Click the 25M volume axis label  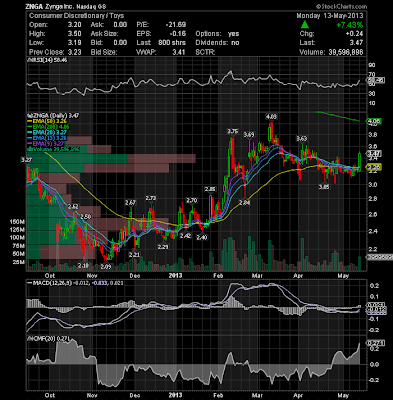[x=19, y=262]
